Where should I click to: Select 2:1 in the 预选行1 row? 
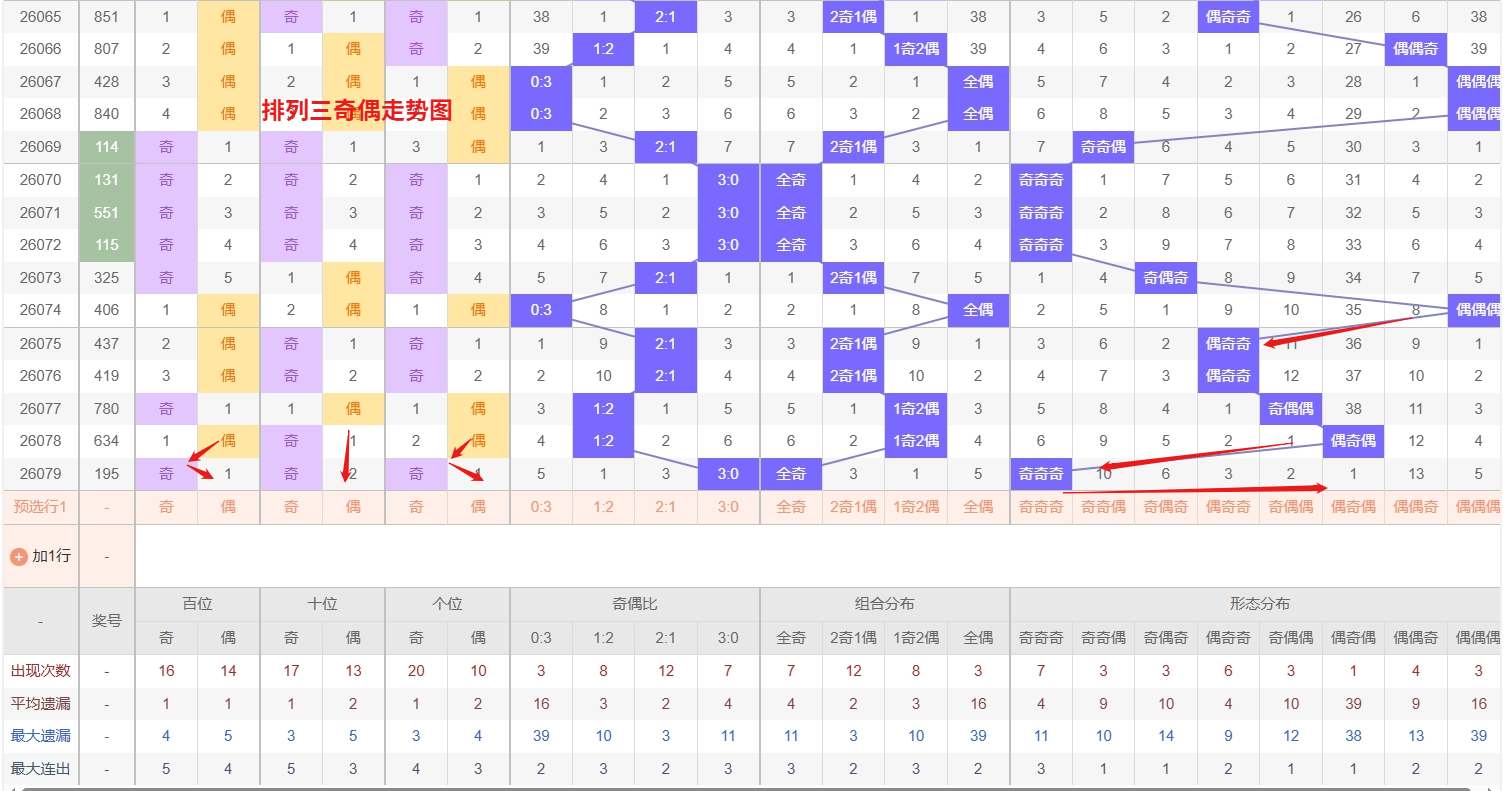click(666, 507)
